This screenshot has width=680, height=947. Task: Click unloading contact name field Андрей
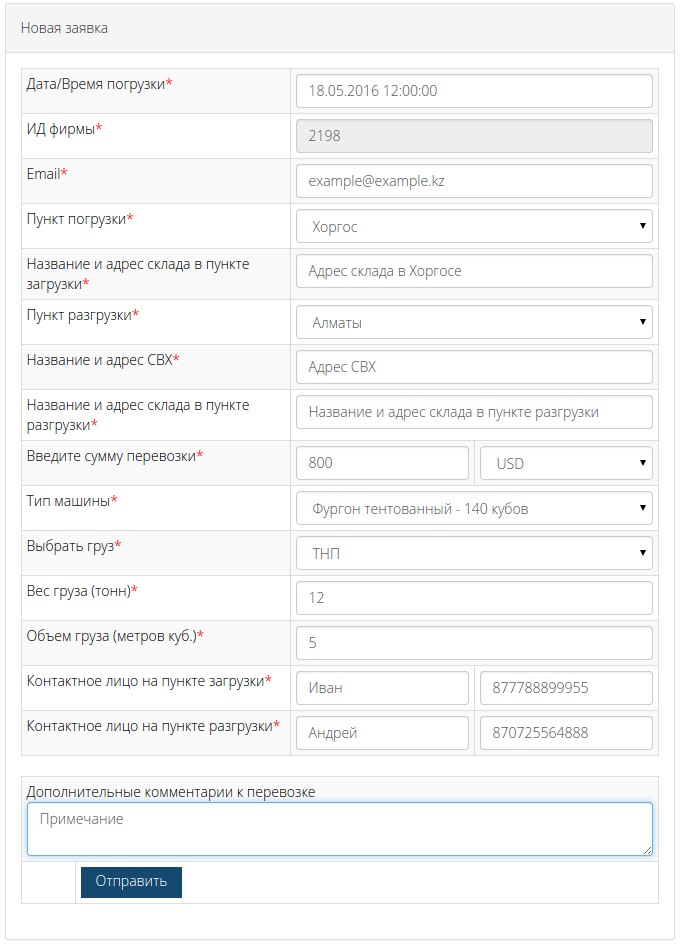pos(382,733)
